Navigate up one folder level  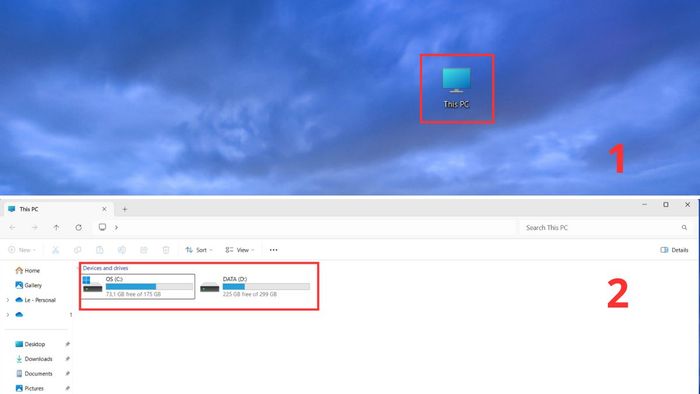pyautogui.click(x=56, y=228)
